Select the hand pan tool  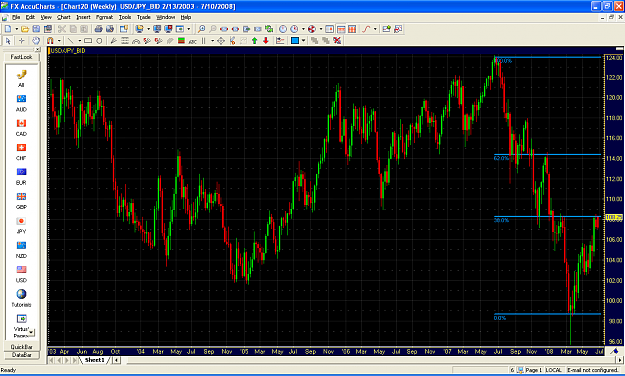36,41
